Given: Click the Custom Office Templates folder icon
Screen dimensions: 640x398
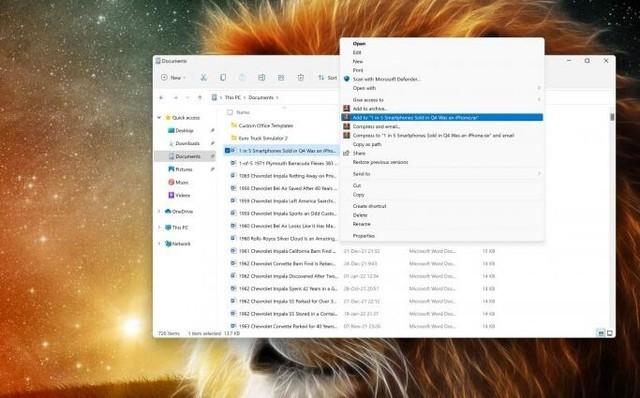Looking at the screenshot, I should (x=234, y=125).
